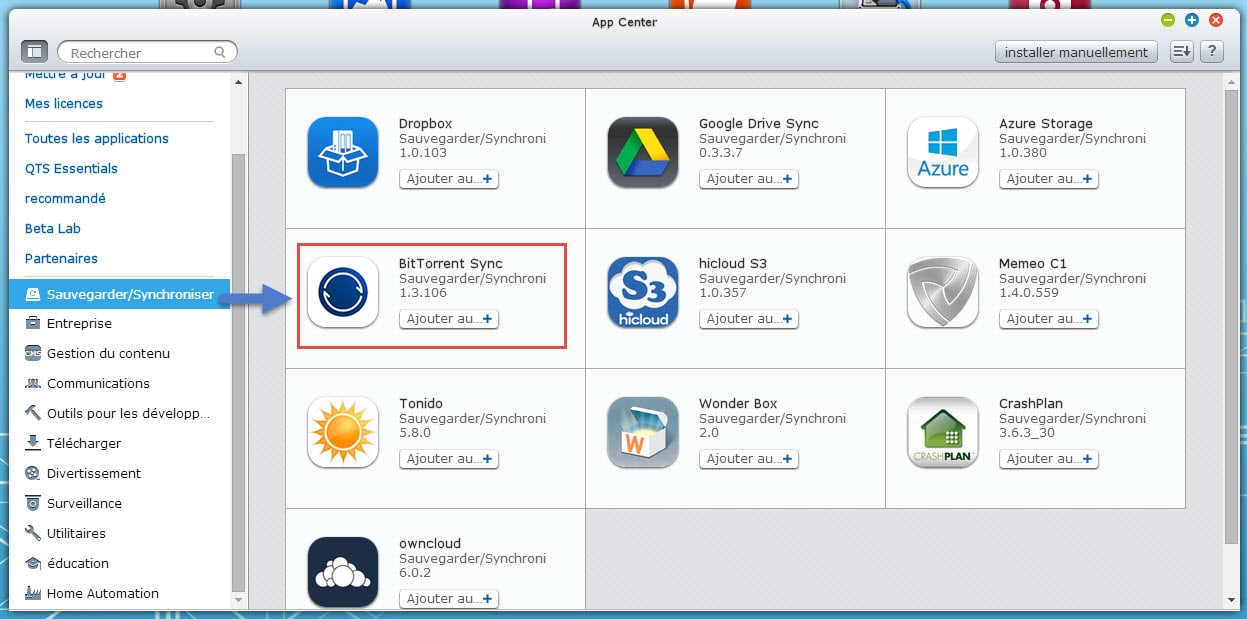The image size is (1247, 619).
Task: Click the CrashPlan title text
Action: (x=1031, y=404)
